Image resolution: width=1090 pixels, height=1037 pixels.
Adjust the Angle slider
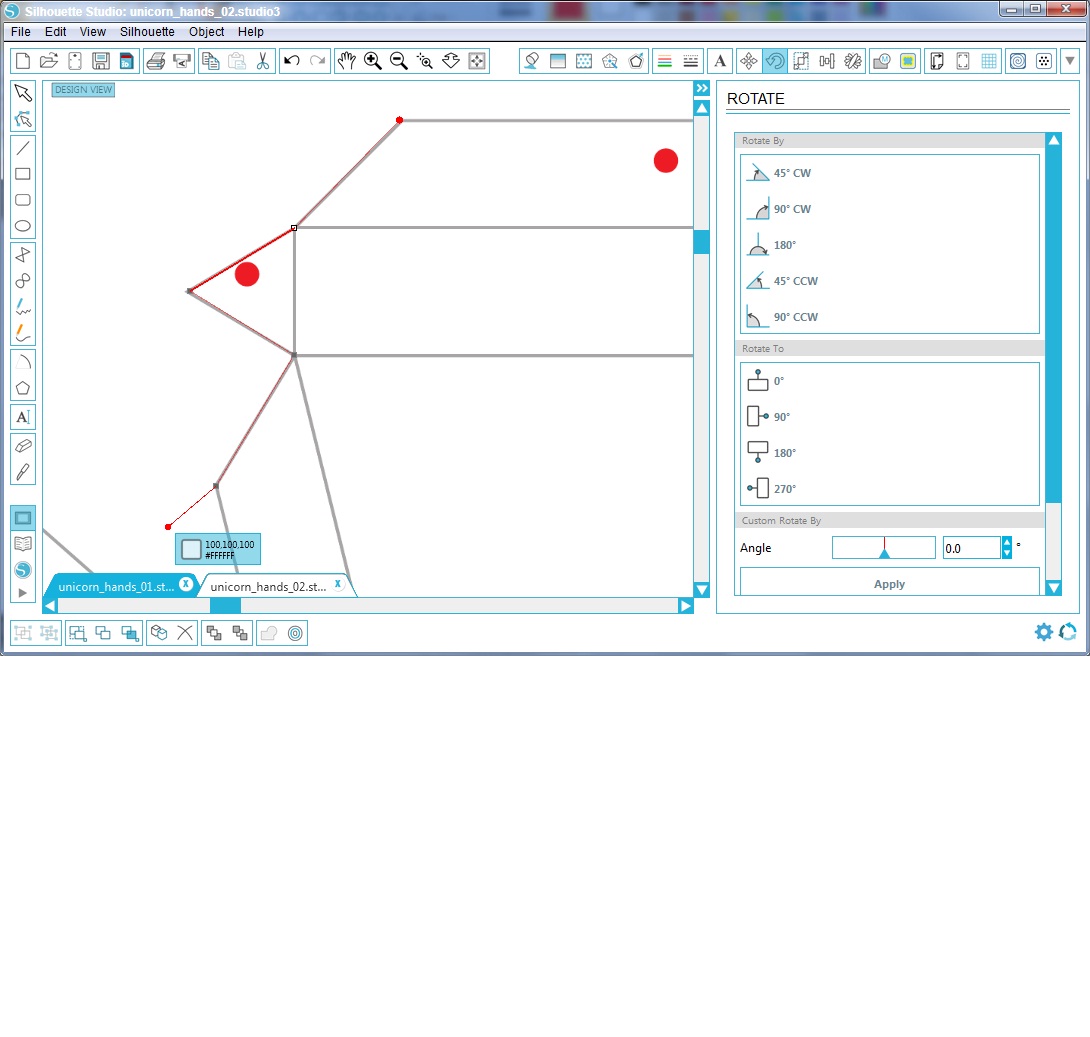click(884, 548)
